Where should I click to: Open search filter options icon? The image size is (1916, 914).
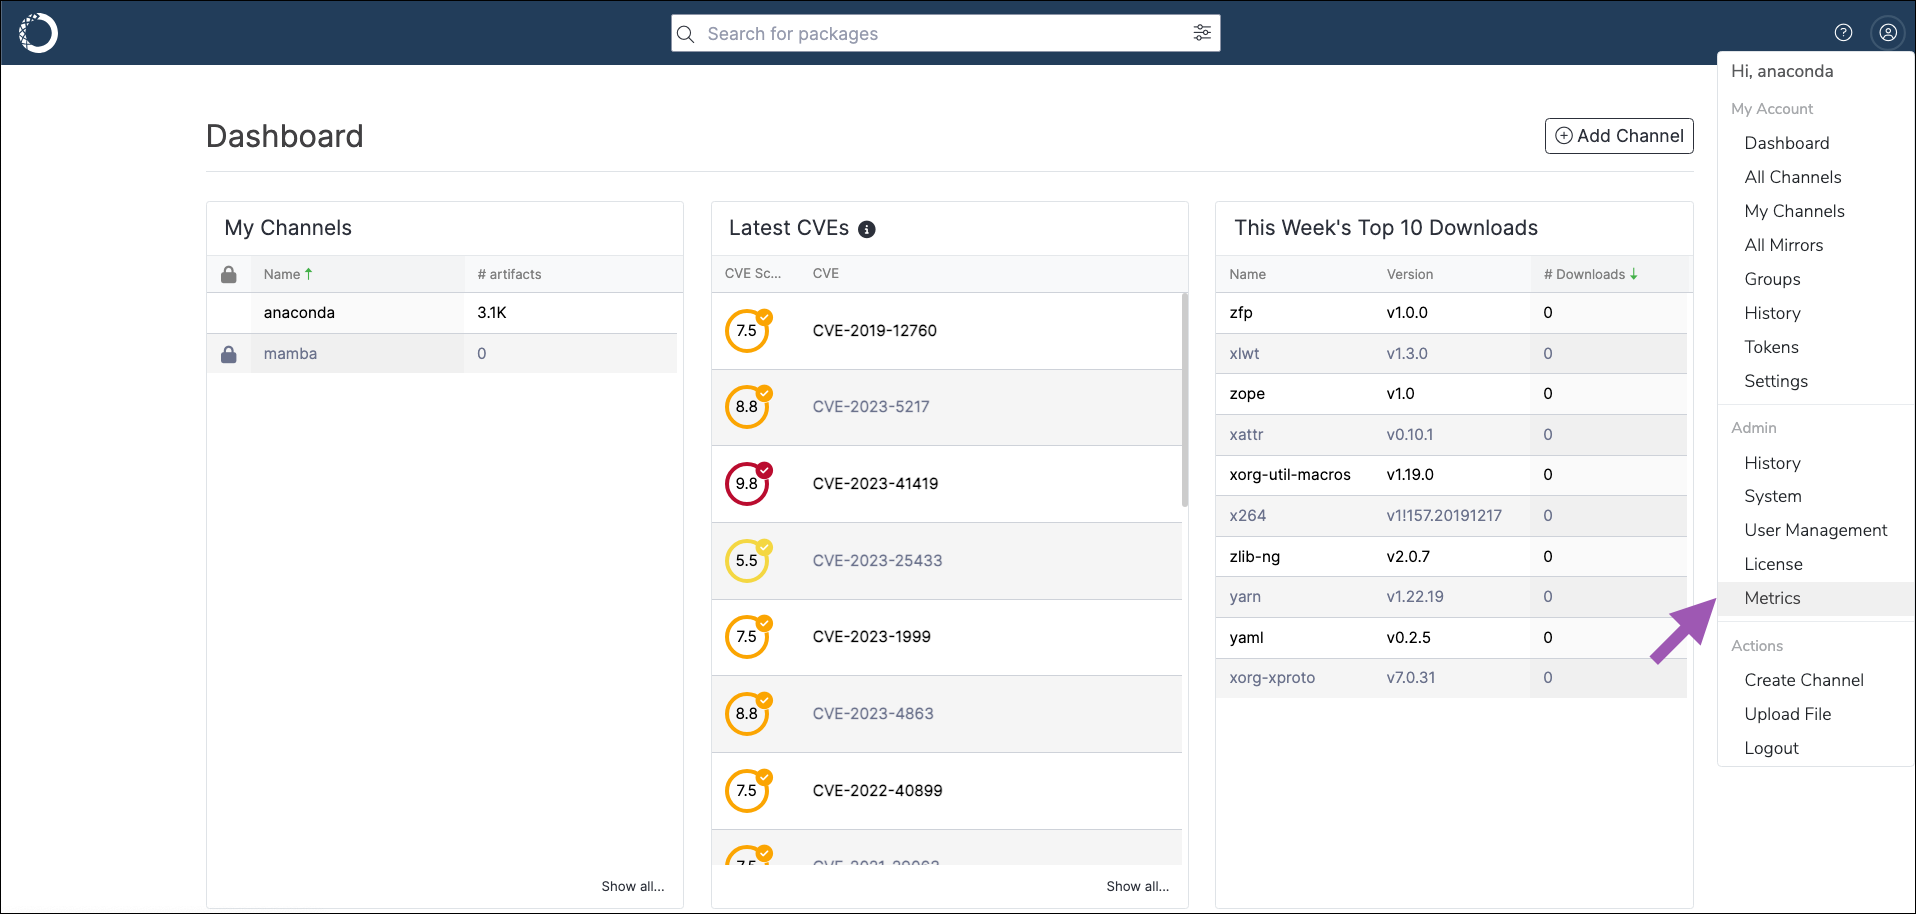click(x=1202, y=33)
